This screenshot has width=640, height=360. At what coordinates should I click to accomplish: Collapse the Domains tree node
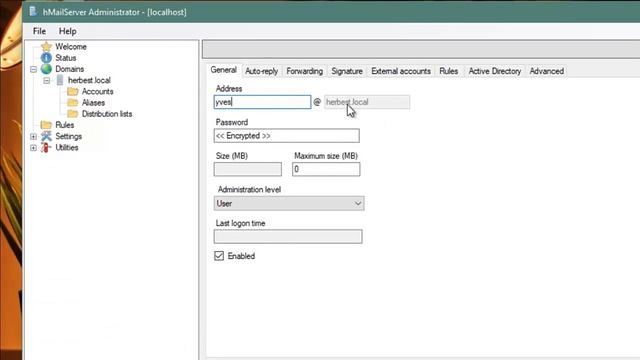point(33,69)
